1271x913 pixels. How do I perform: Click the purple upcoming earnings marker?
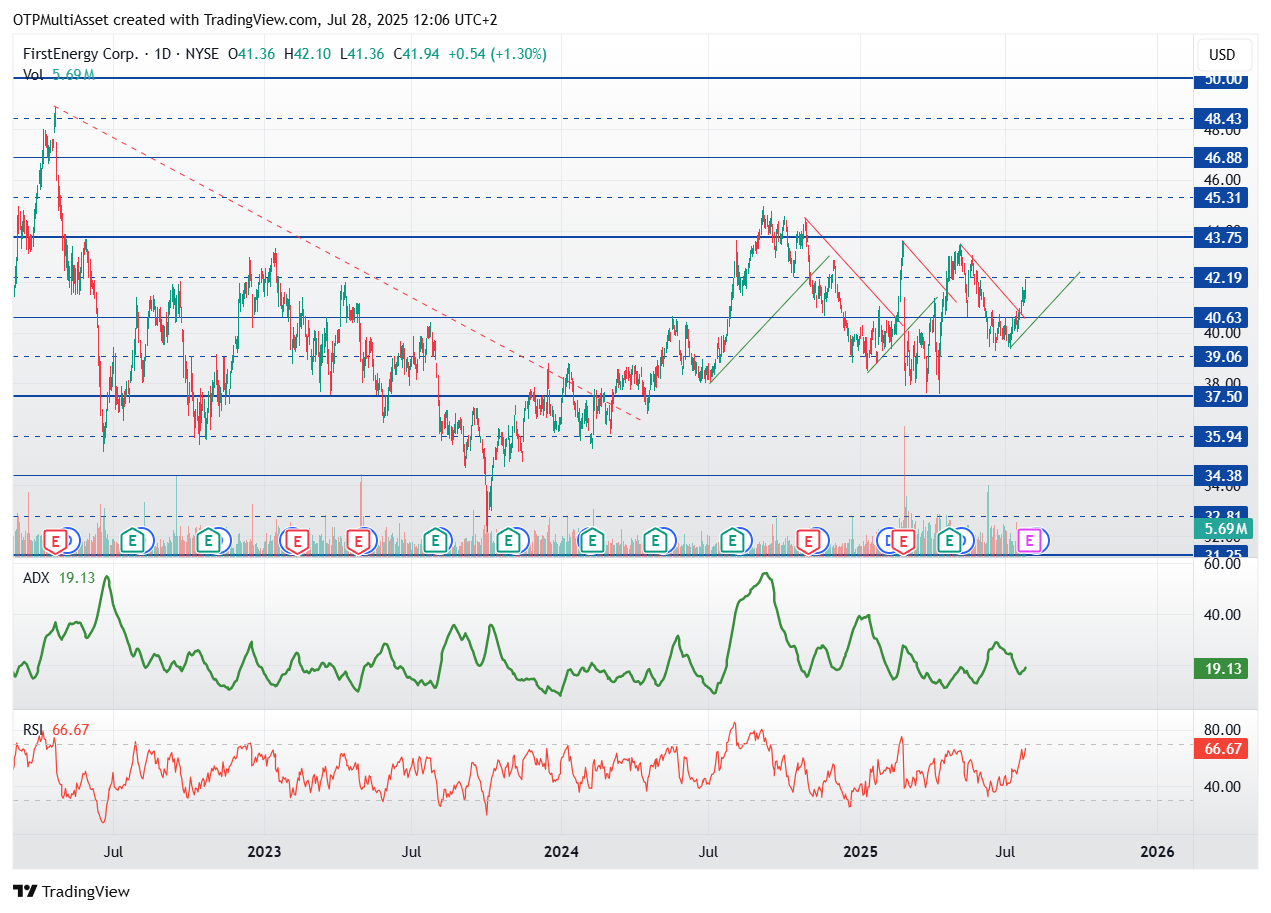coord(1031,541)
